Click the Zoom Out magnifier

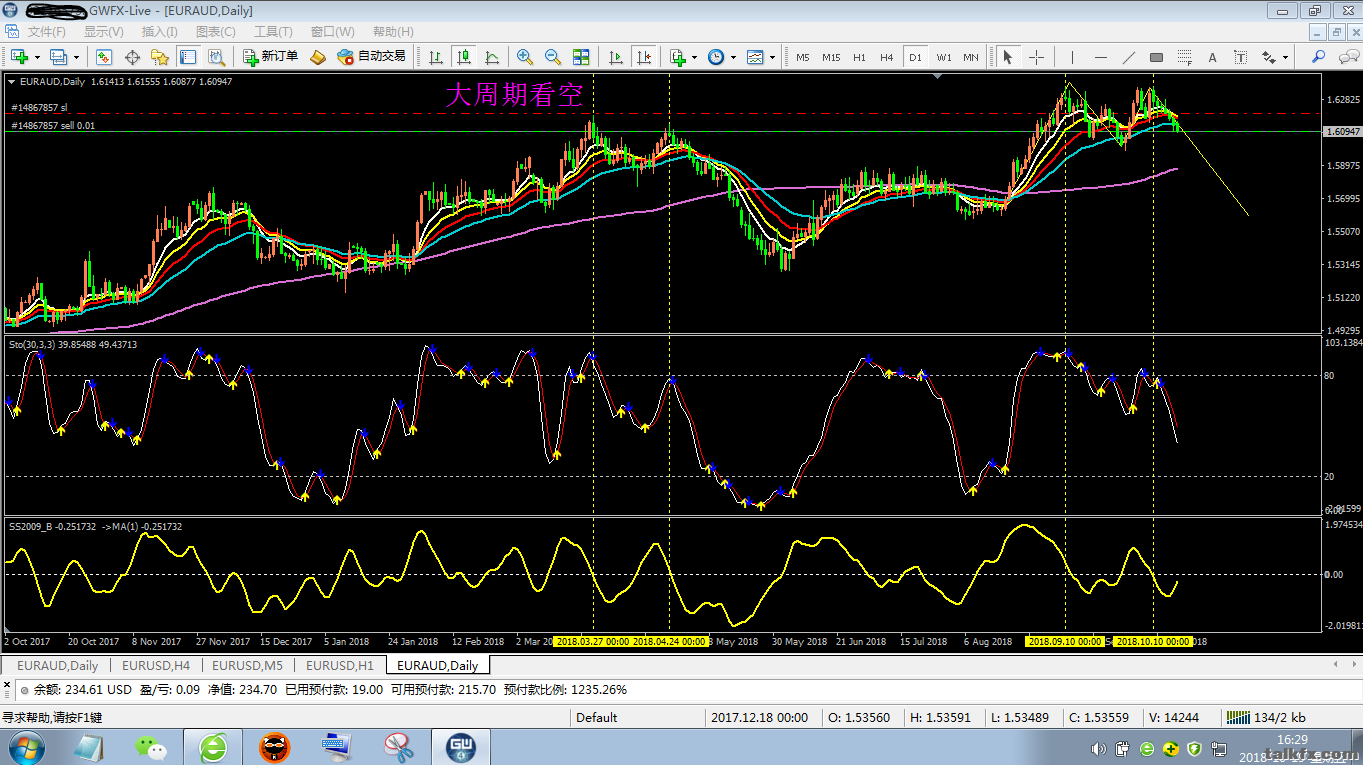tap(553, 57)
